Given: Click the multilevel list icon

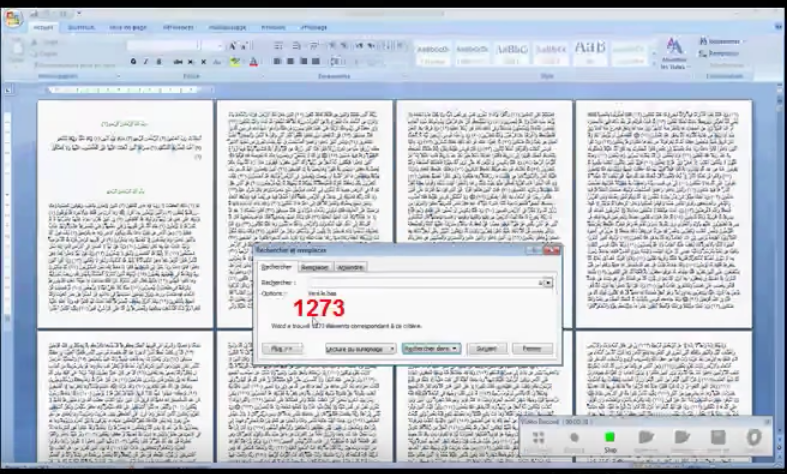Looking at the screenshot, I should pos(314,46).
